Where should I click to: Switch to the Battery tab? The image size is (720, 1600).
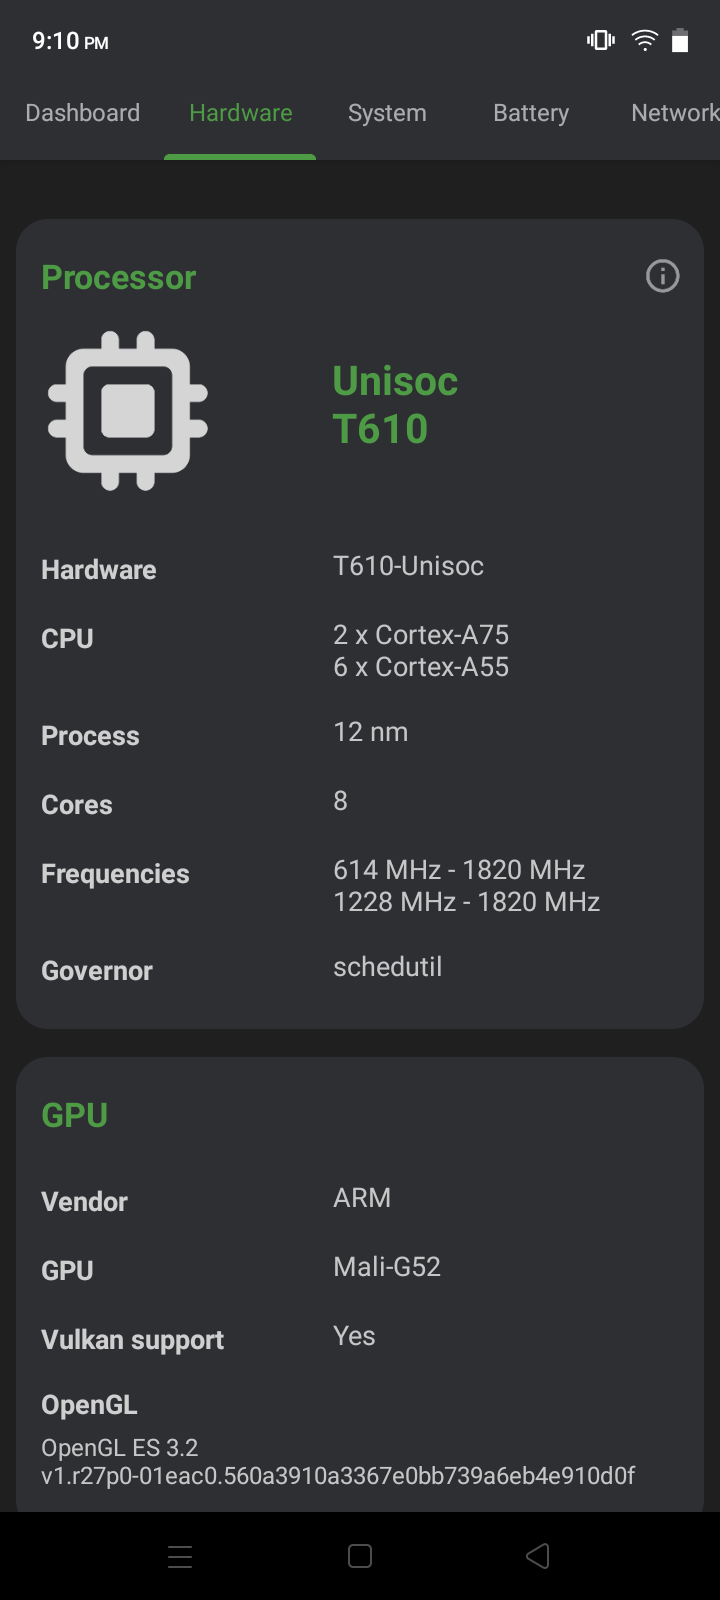point(531,113)
